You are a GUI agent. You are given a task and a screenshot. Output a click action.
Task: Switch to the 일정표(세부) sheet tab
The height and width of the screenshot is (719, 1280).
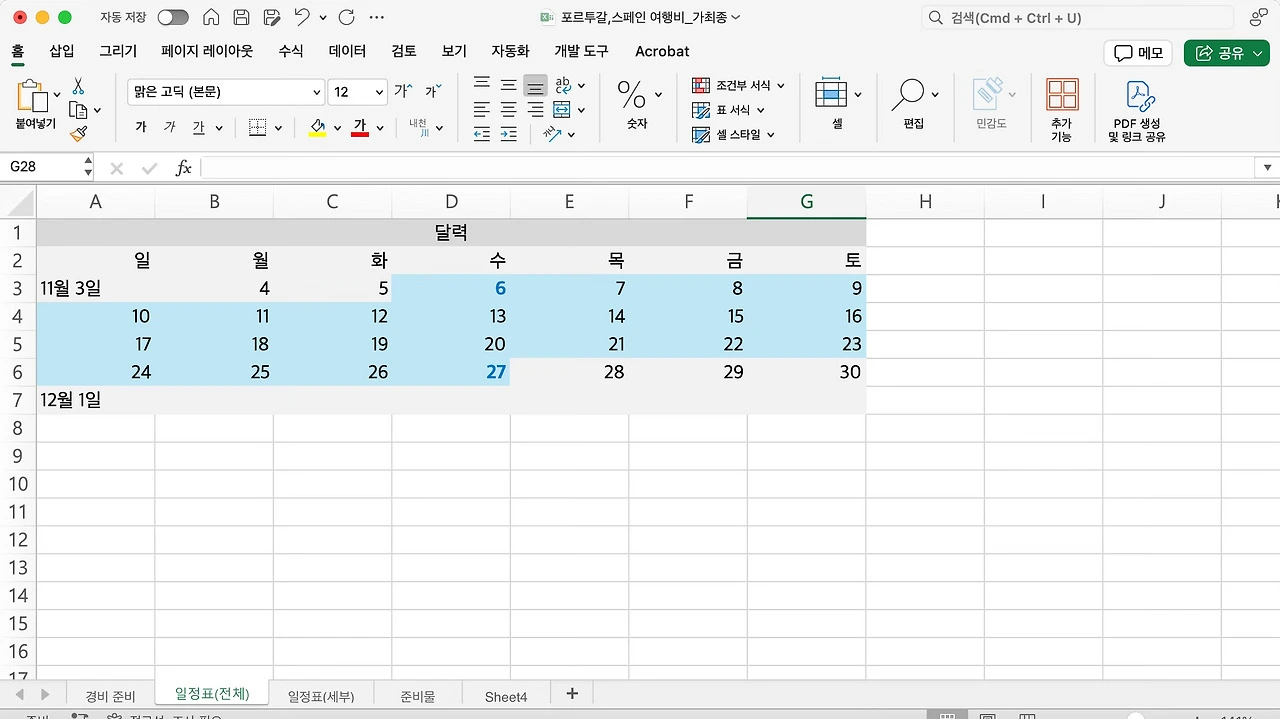(321, 696)
